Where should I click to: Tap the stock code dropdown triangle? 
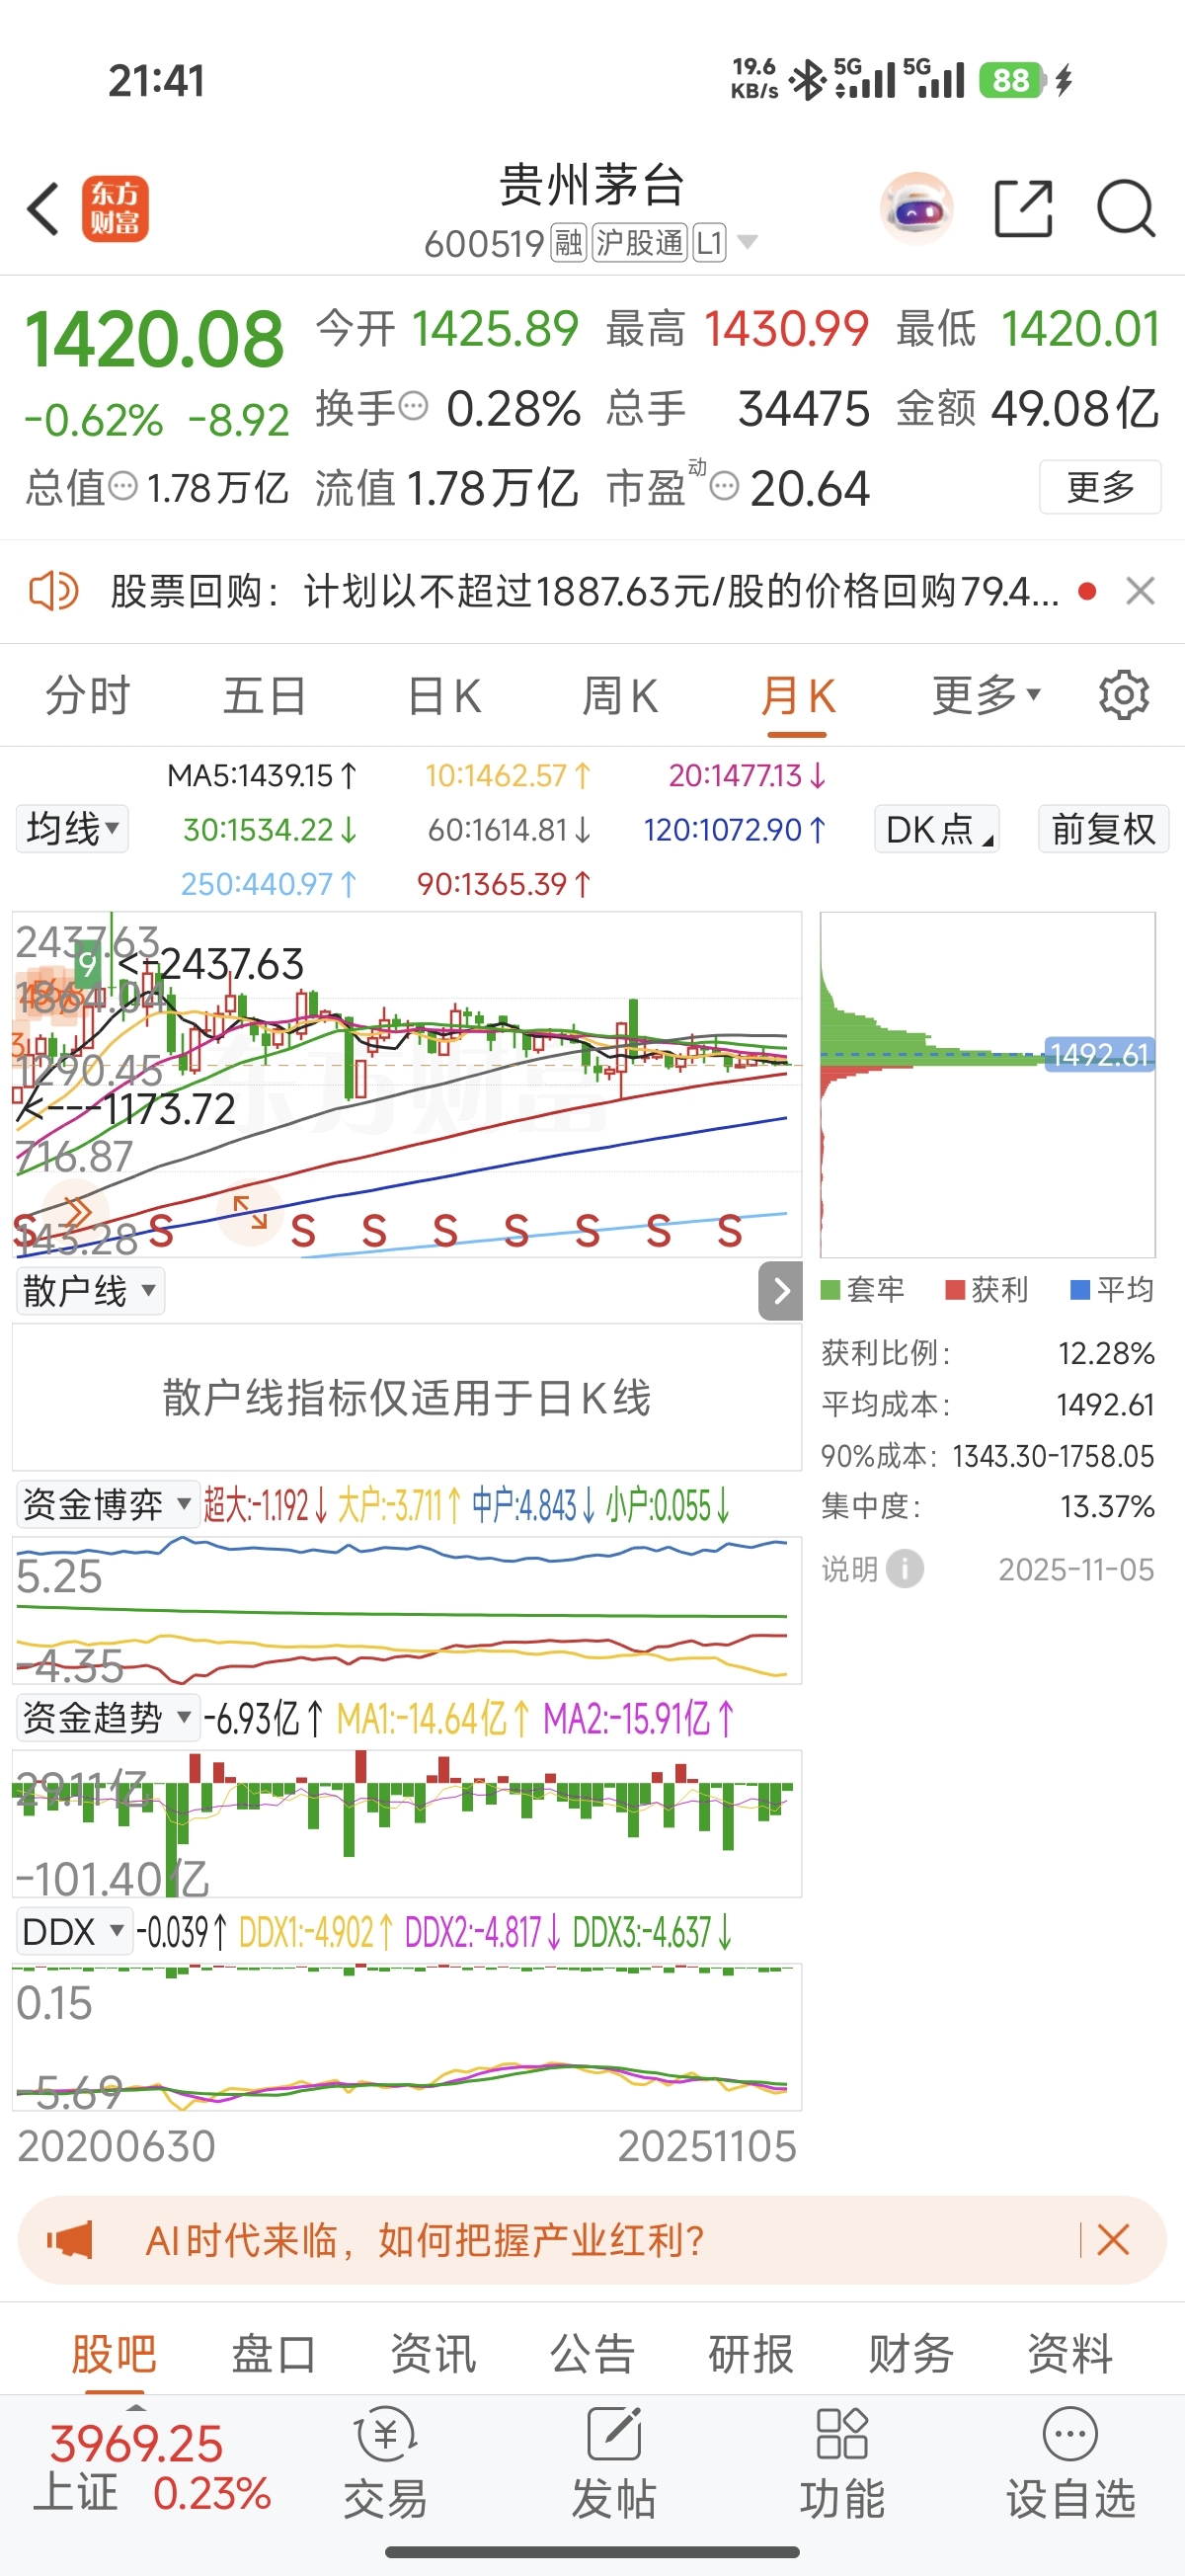747,242
